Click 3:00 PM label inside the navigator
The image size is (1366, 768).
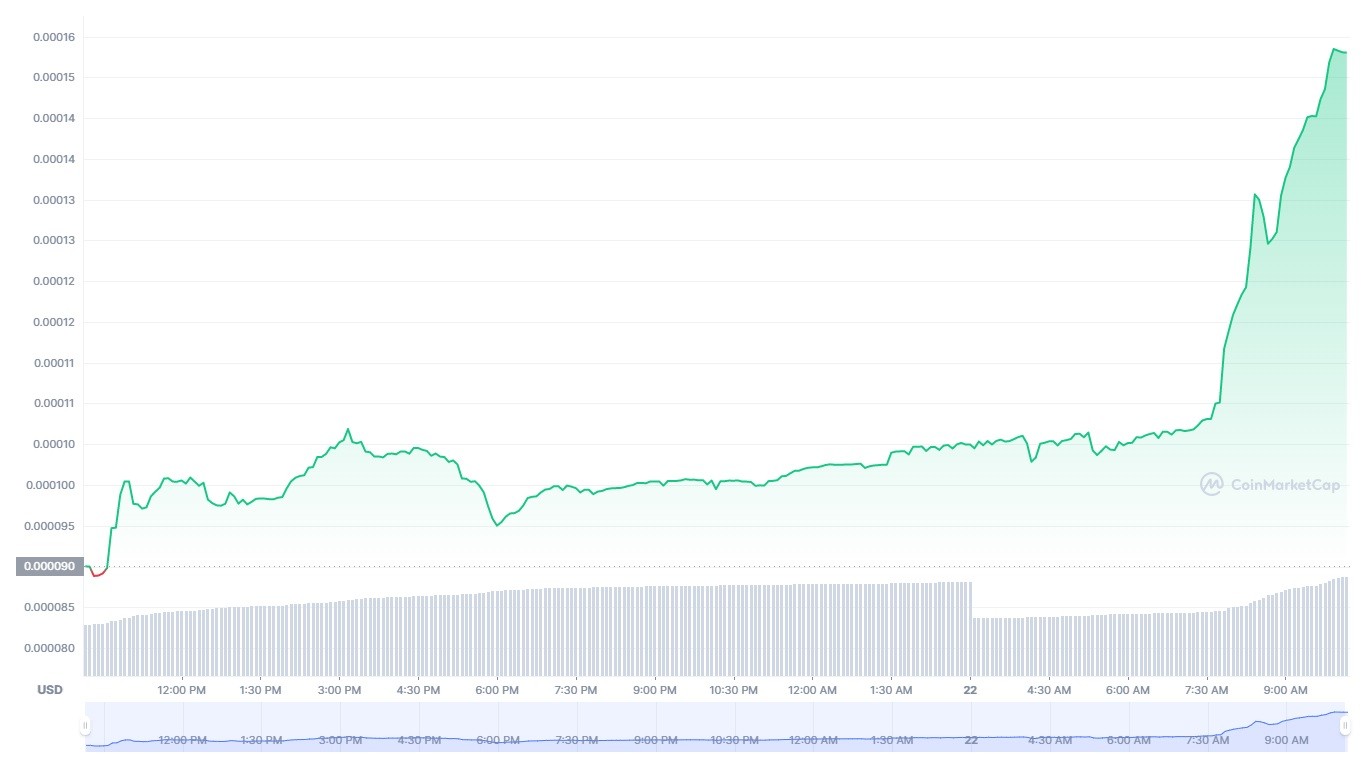click(x=340, y=740)
